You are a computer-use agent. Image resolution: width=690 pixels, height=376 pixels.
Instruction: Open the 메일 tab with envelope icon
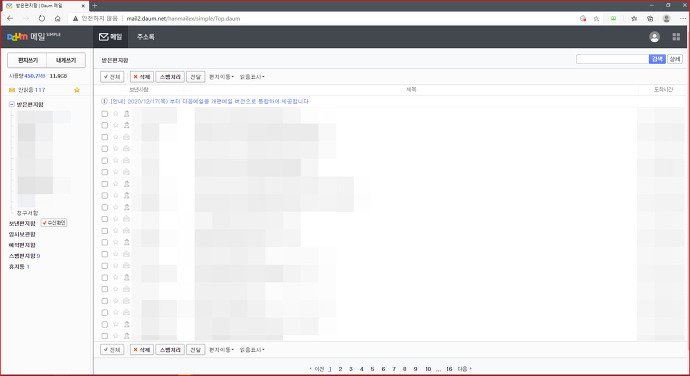click(110, 37)
